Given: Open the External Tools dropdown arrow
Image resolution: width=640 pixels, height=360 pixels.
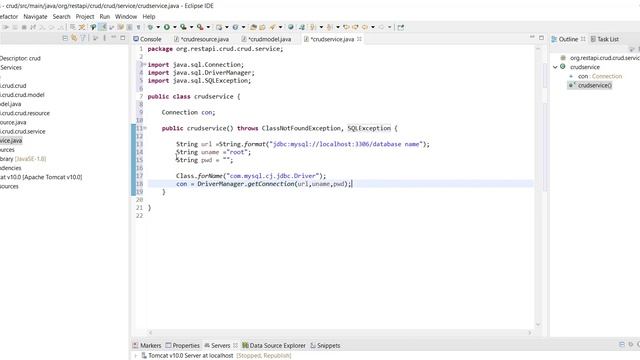Looking at the screenshot, I should coord(208,27).
